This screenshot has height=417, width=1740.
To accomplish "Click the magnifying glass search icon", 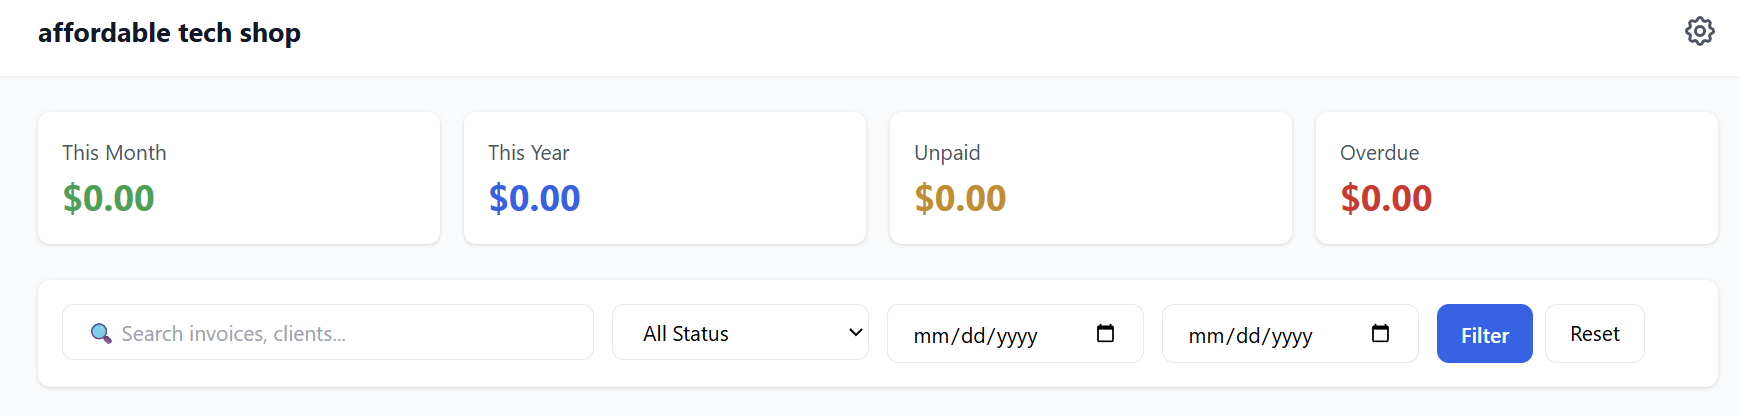I will click(x=101, y=333).
